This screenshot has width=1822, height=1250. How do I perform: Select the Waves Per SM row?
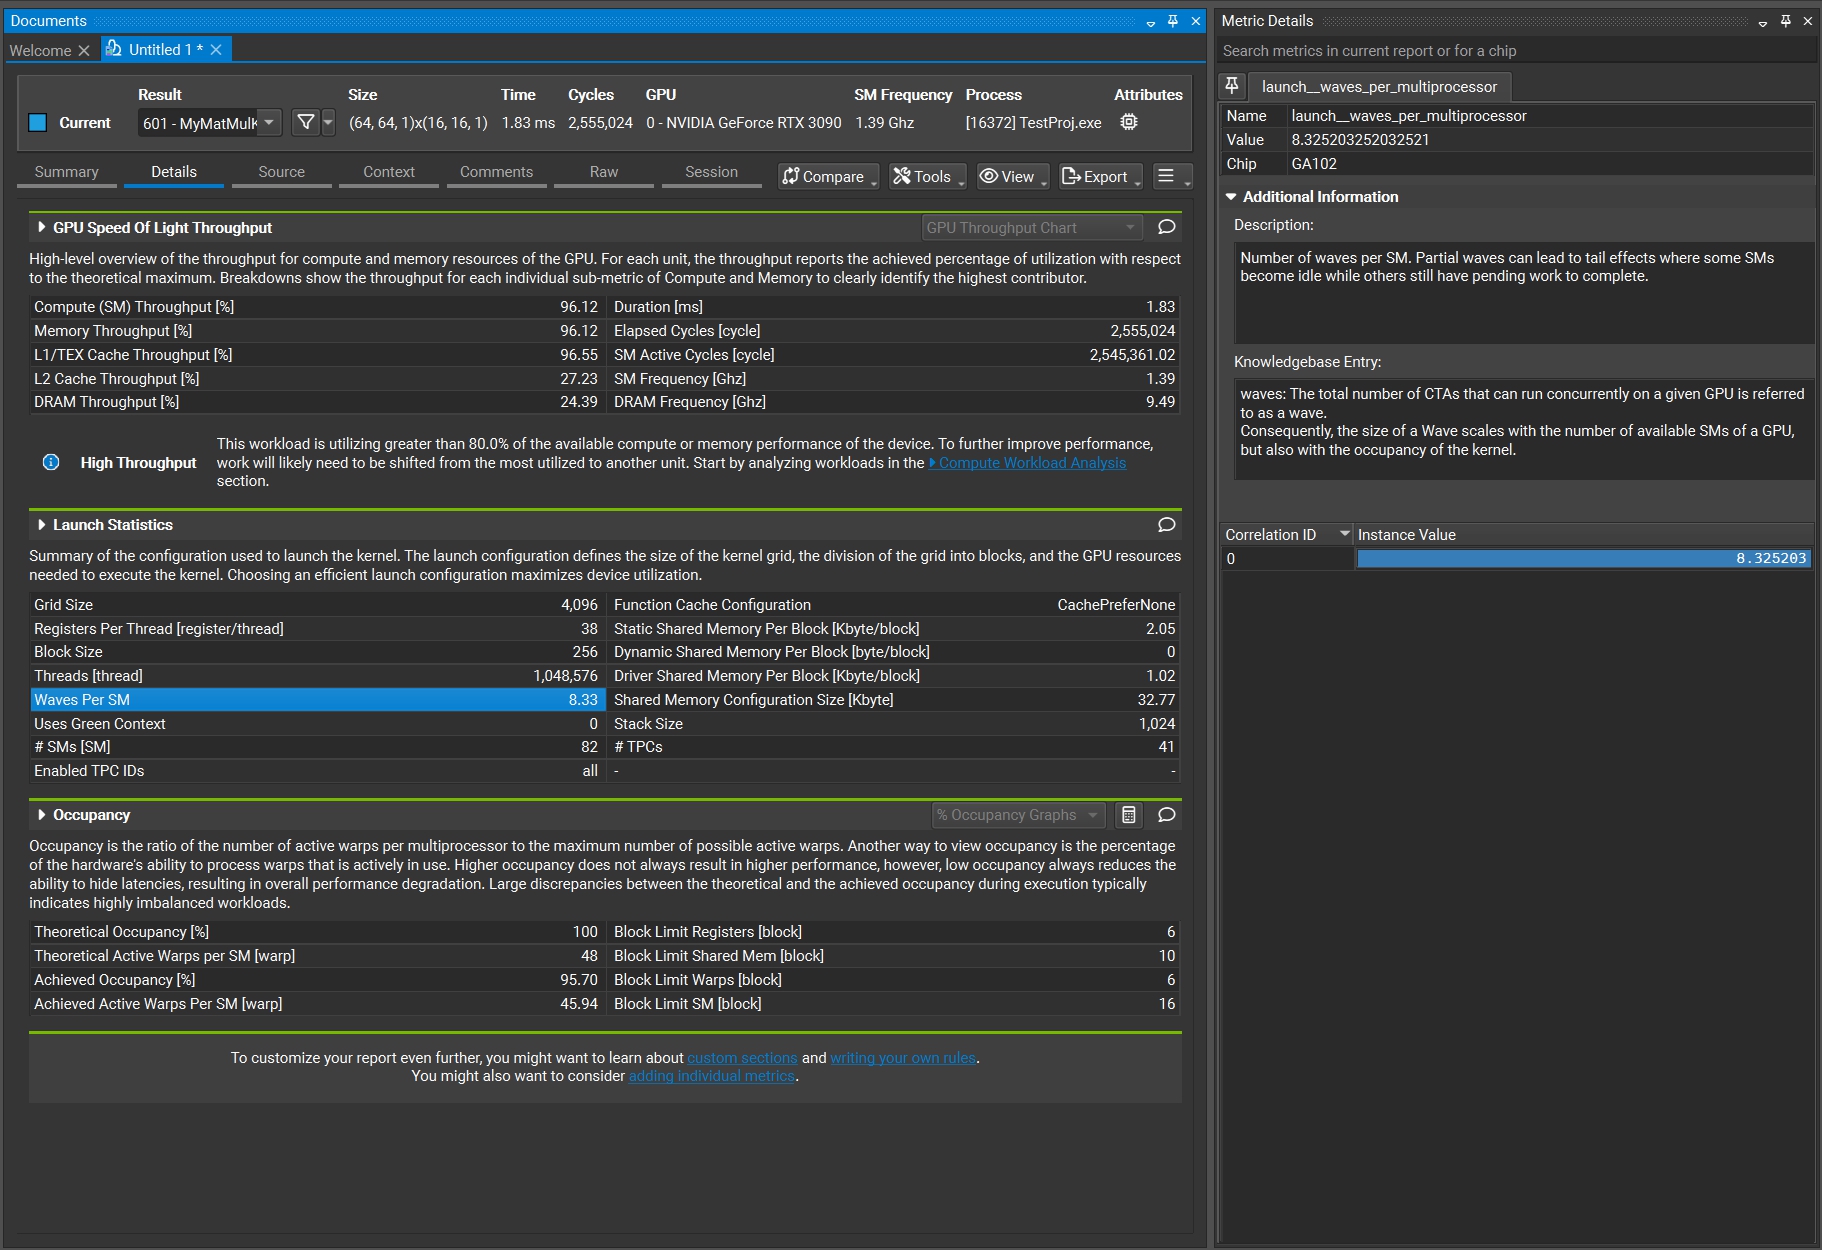[317, 700]
